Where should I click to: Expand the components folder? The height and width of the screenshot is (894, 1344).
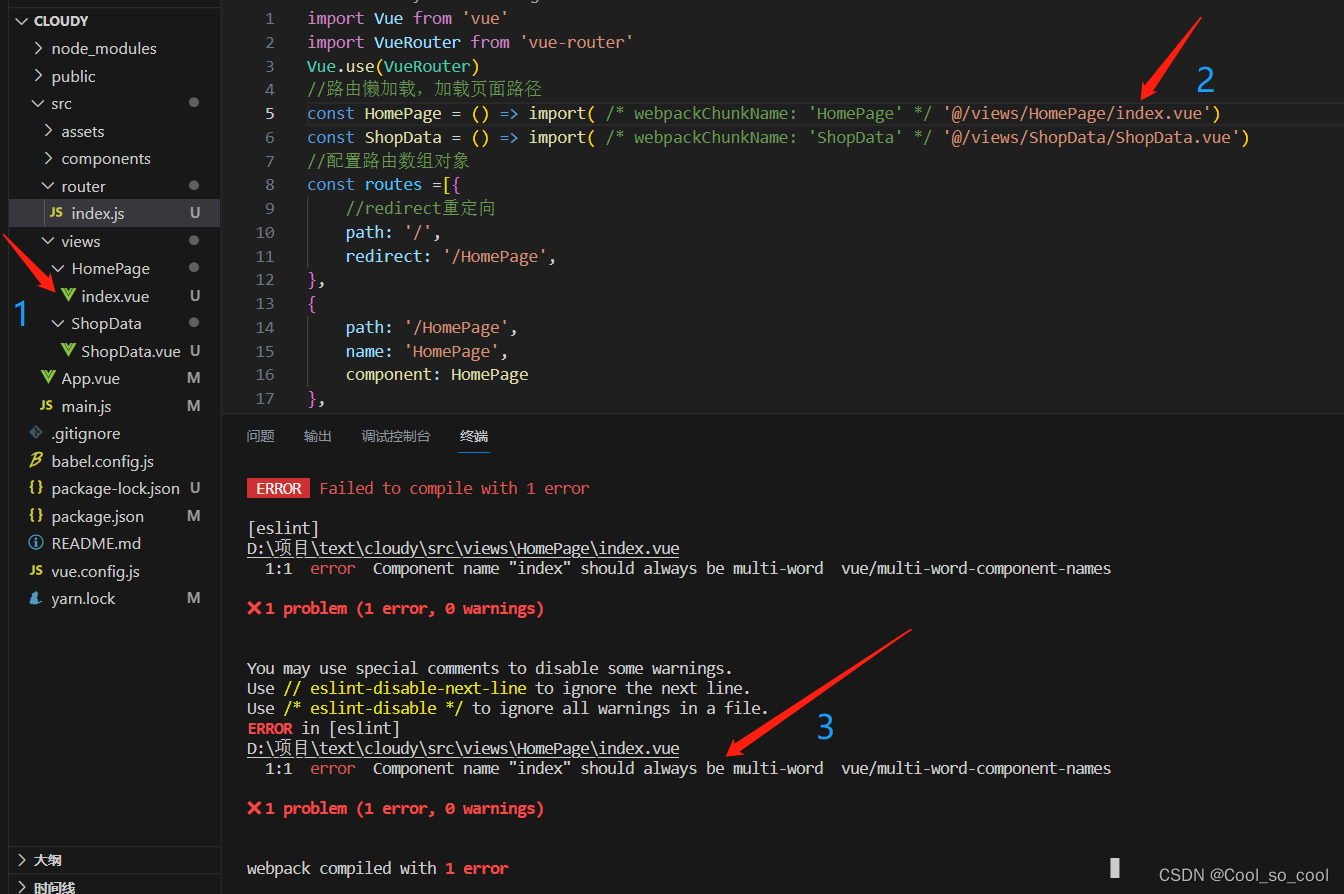pyautogui.click(x=49, y=158)
